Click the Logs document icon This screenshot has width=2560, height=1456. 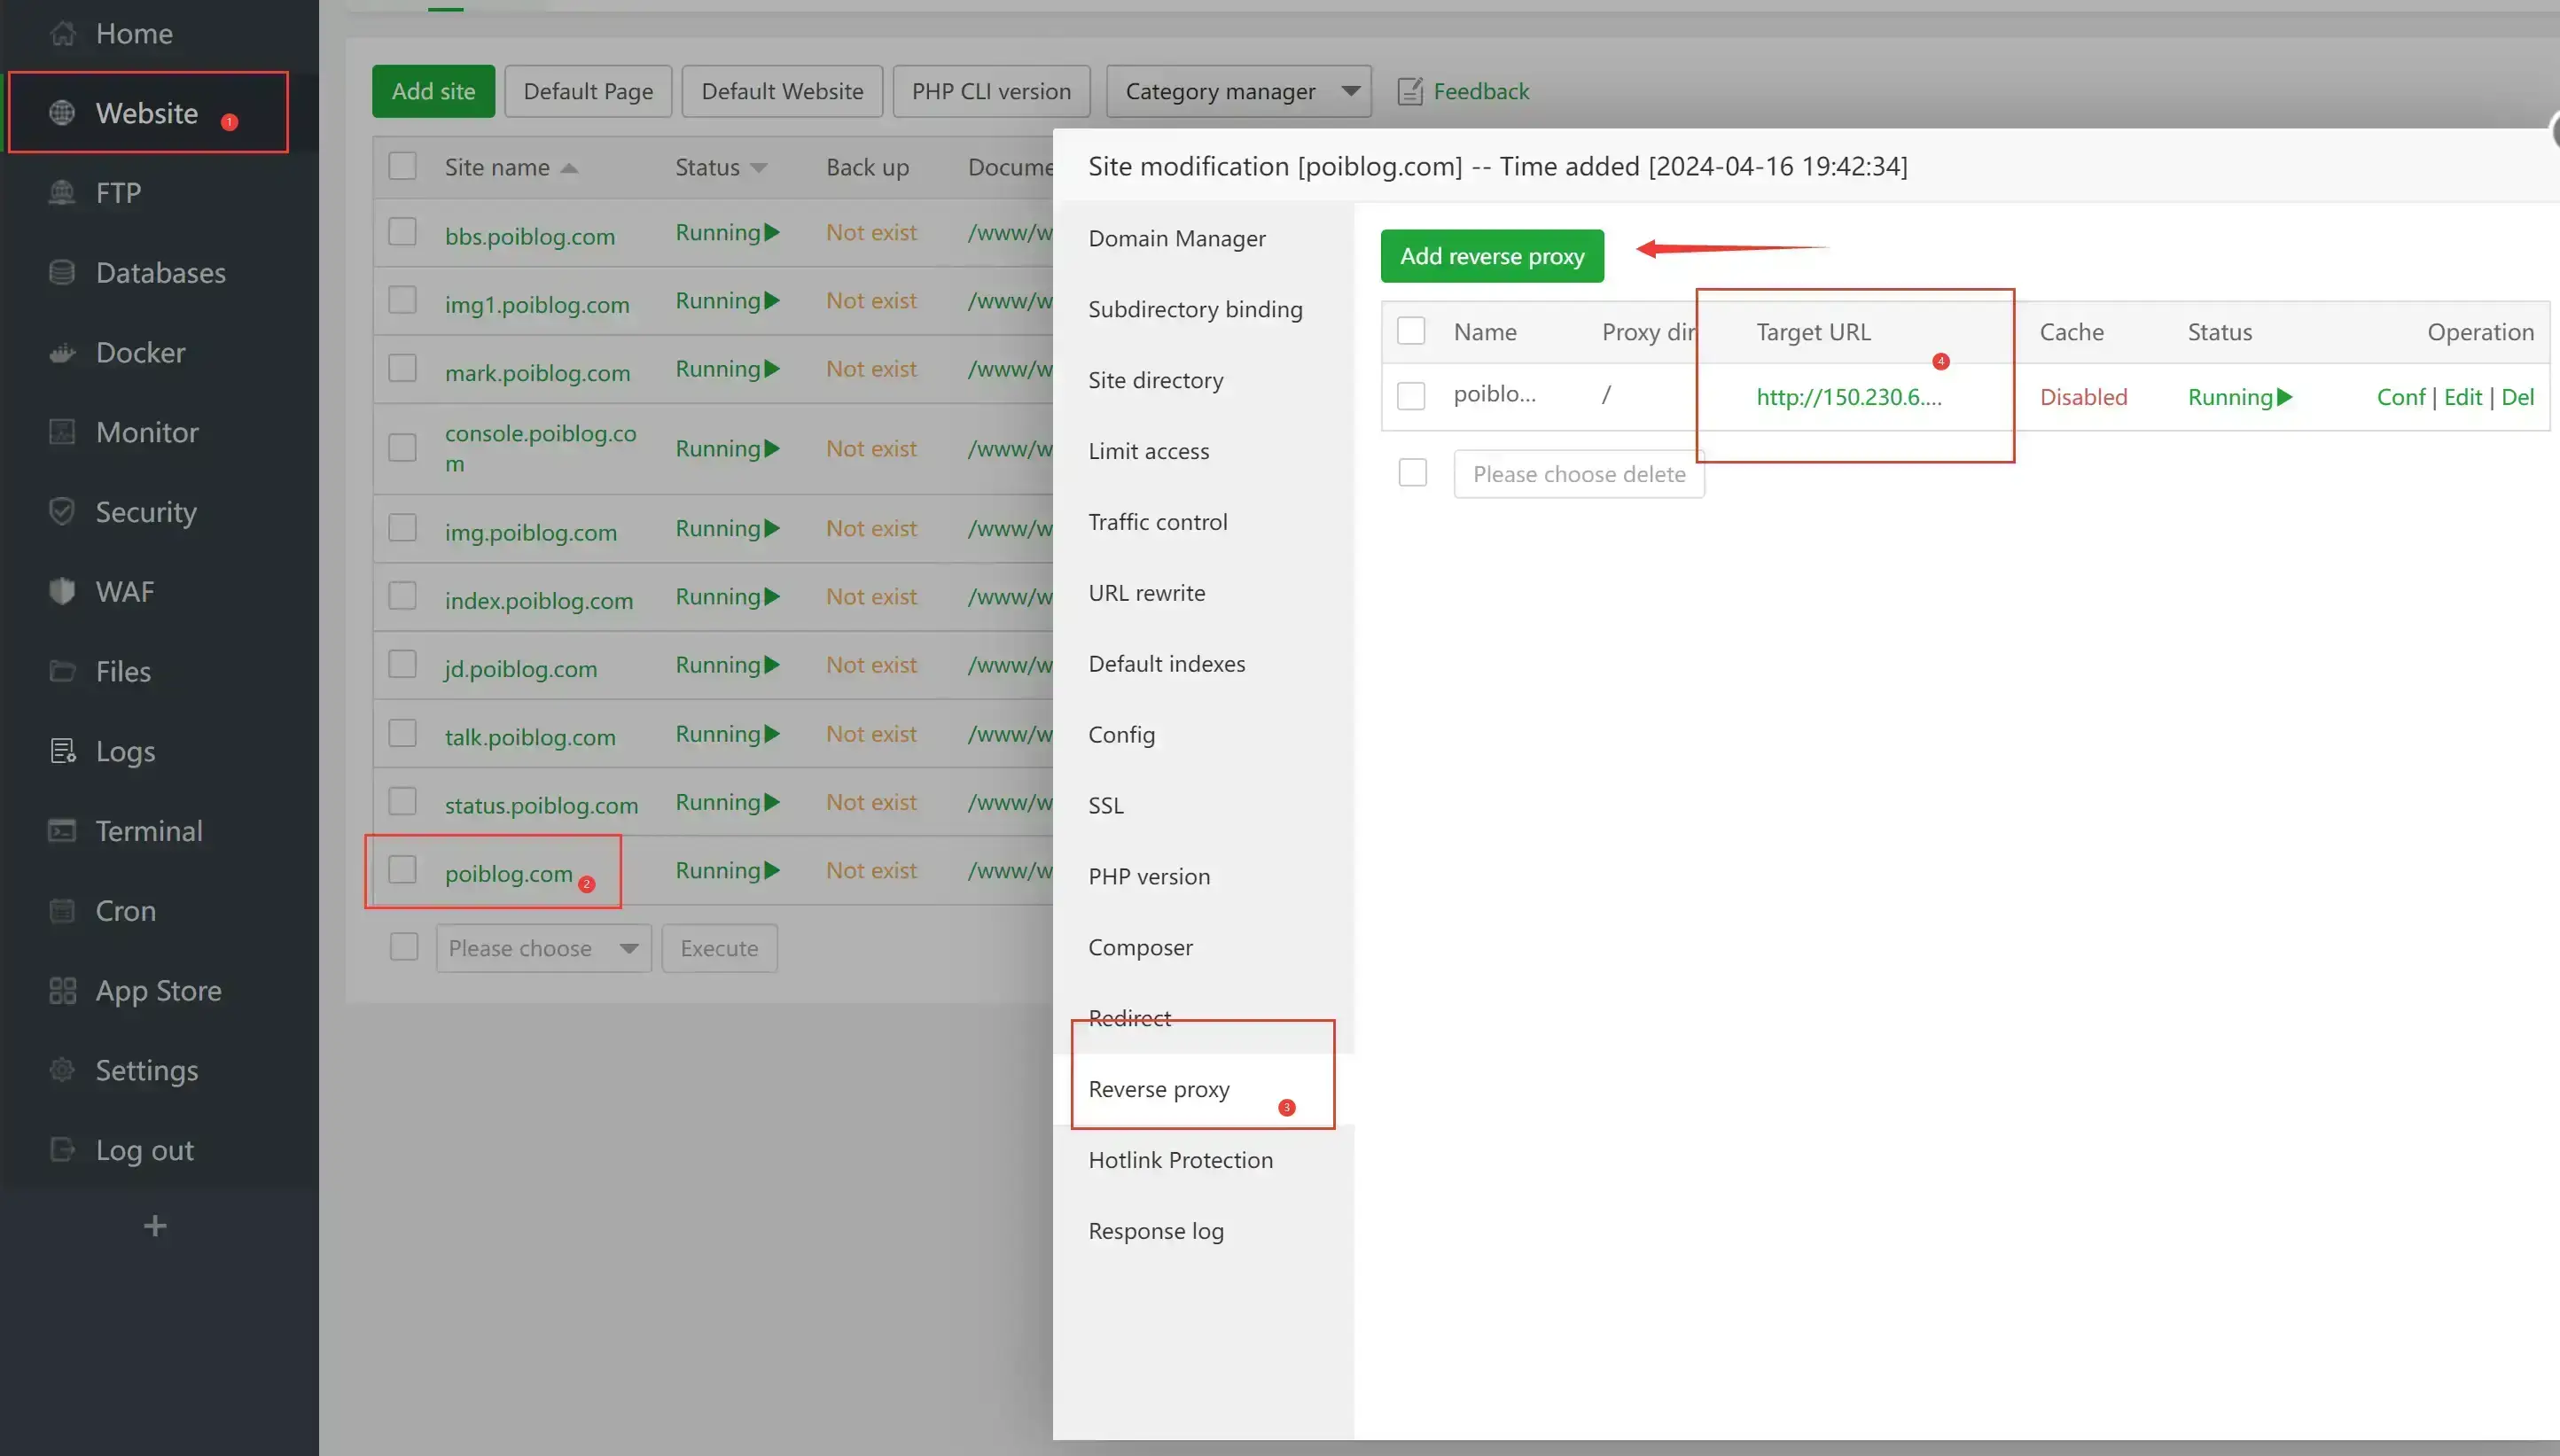(x=62, y=751)
